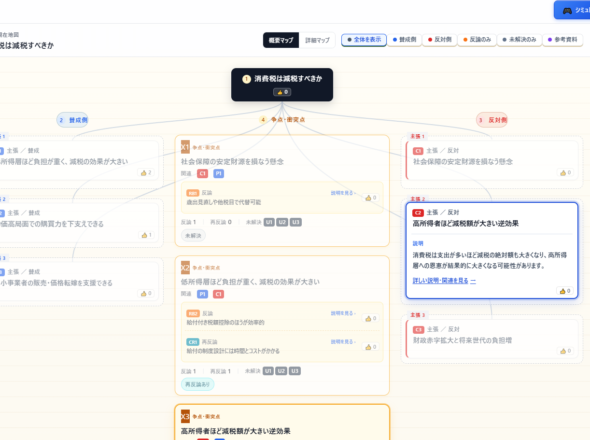Screen dimensions: 590x440
Task: Open unresolved tag U3 in X1 card
Action: click(296, 222)
